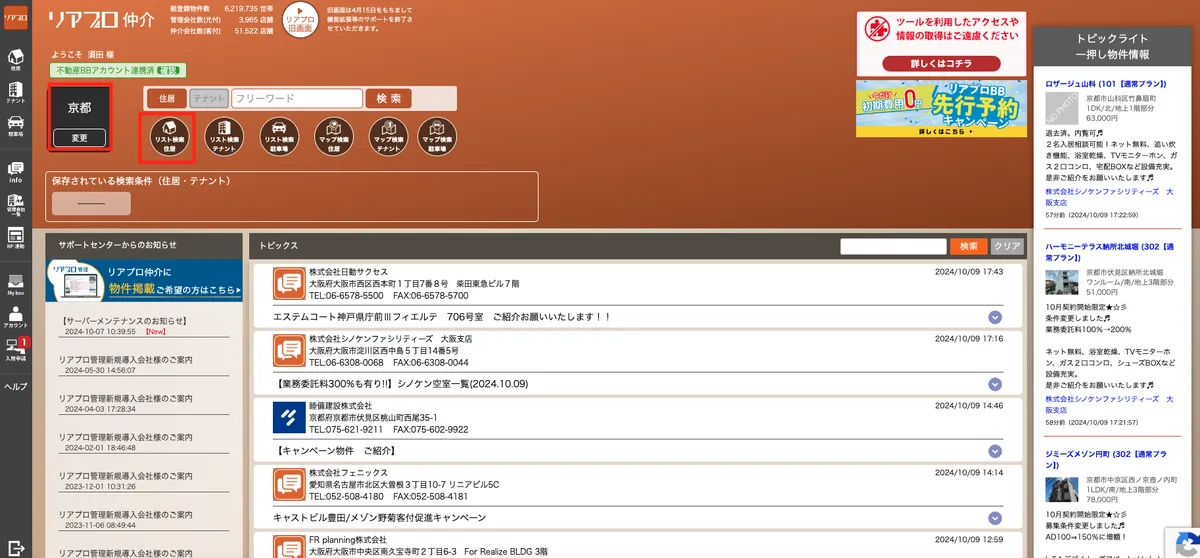Select the テナント search tab

(x=209, y=98)
